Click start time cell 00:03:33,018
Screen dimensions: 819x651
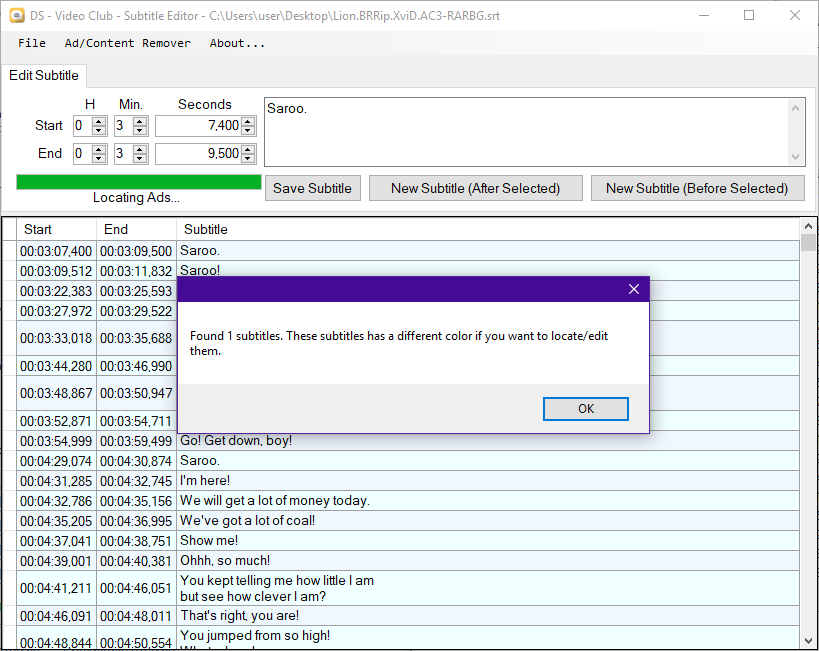pos(56,338)
